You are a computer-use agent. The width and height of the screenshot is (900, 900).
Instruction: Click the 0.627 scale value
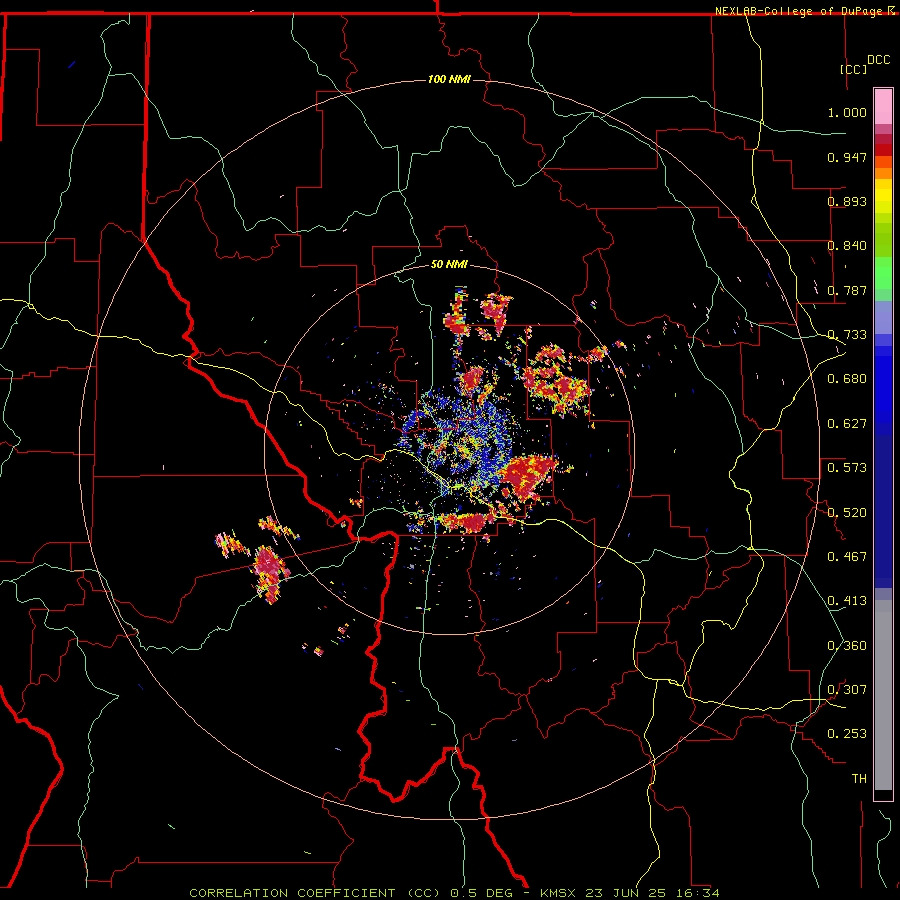click(x=847, y=424)
